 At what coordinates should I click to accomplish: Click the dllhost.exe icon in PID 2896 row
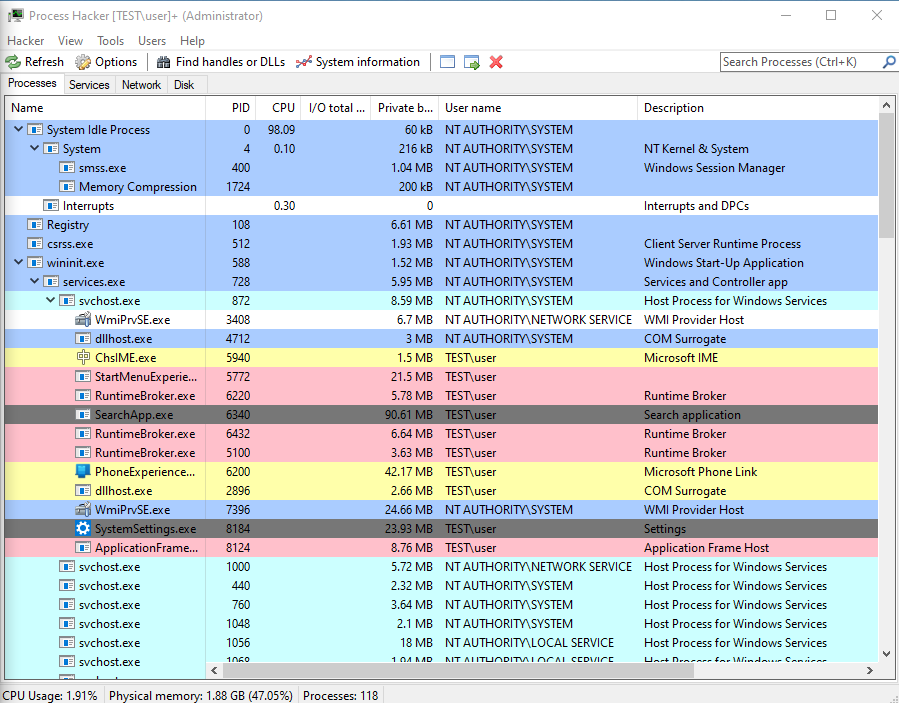83,490
